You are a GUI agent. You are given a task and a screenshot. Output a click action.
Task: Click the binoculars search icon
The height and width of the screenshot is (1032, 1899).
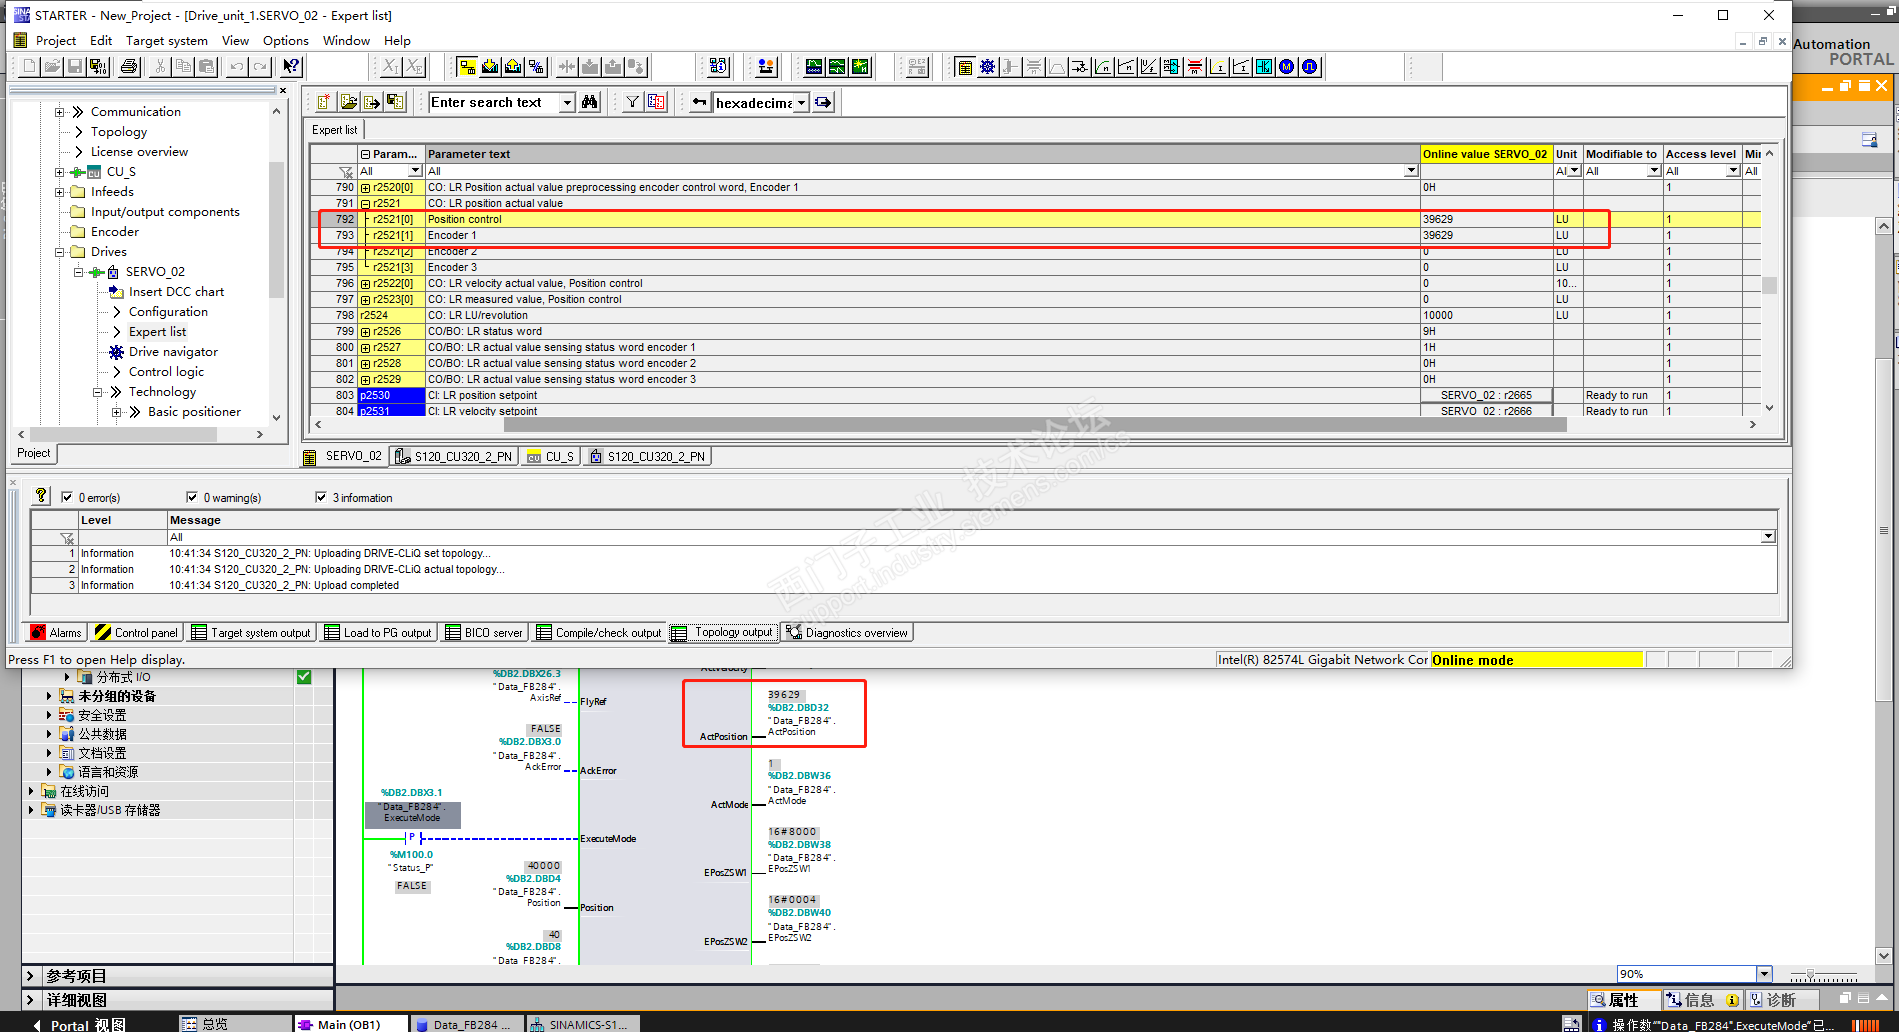590,102
